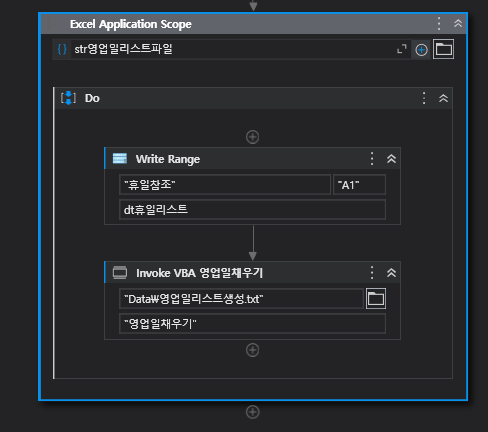Viewport: 488px width, 432px height.
Task: Open the Write Range options menu
Action: click(372, 159)
